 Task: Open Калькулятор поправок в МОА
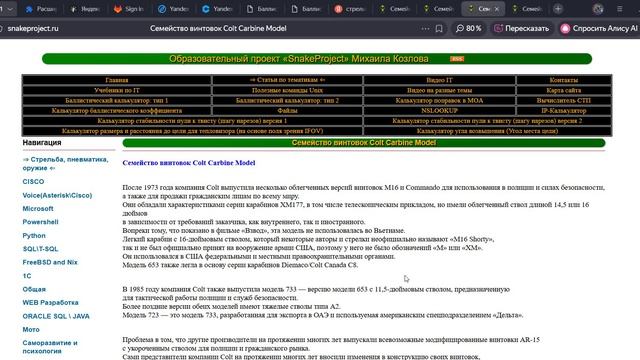click(x=439, y=100)
